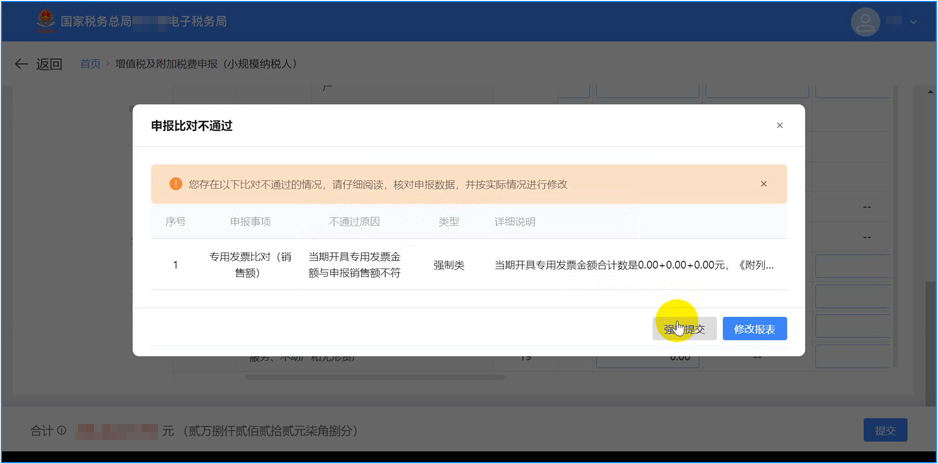Screen dimensions: 938x464
Task: Click the 类型 column header
Action: click(x=448, y=222)
